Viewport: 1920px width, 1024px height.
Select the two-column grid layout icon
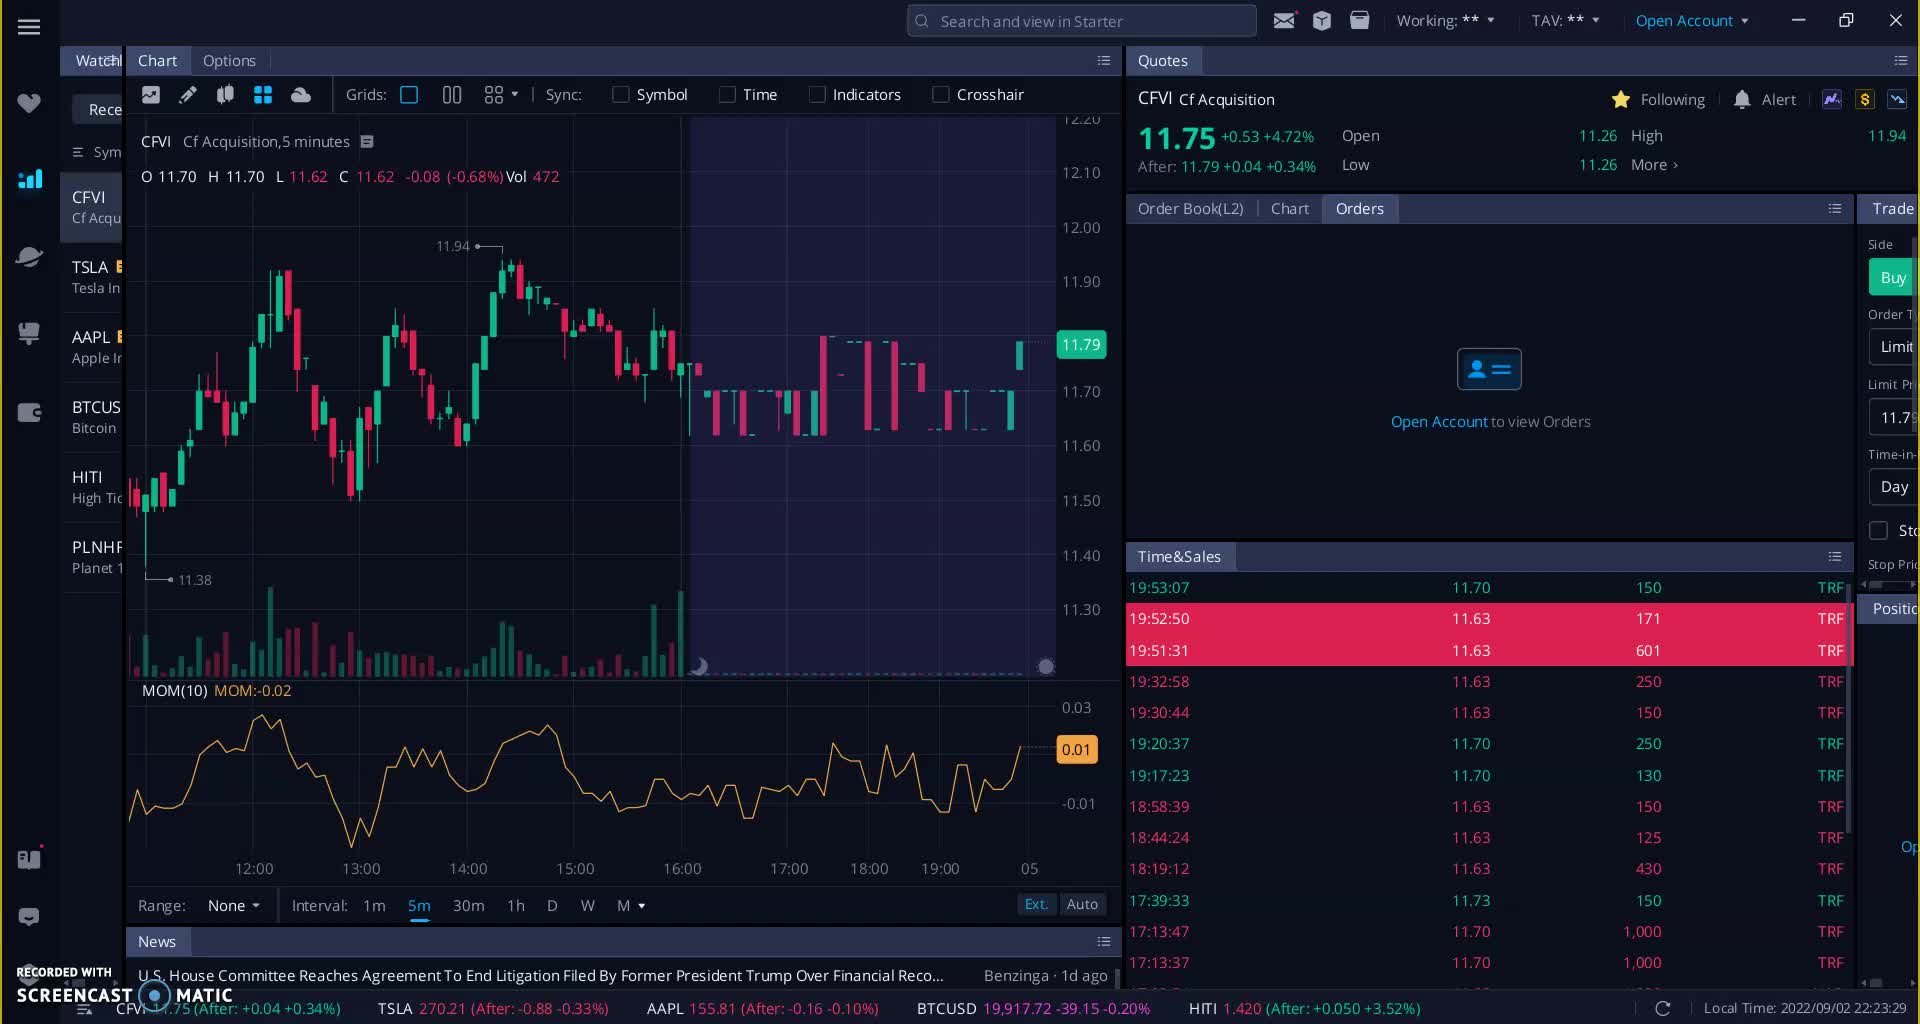pos(452,95)
